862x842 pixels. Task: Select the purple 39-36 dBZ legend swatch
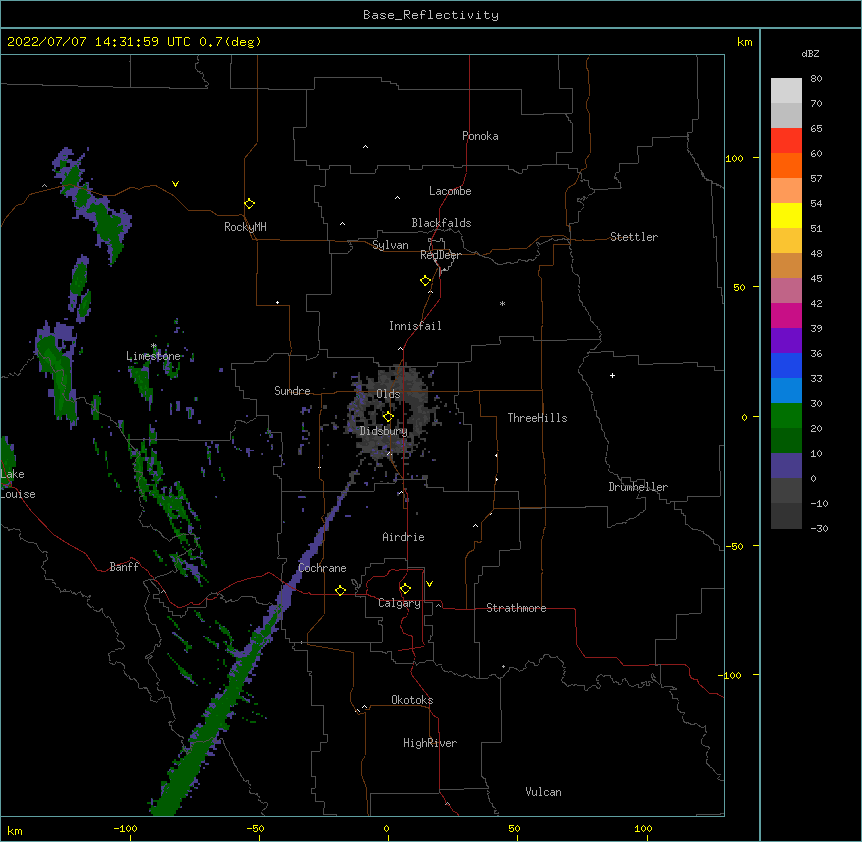pyautogui.click(x=786, y=340)
